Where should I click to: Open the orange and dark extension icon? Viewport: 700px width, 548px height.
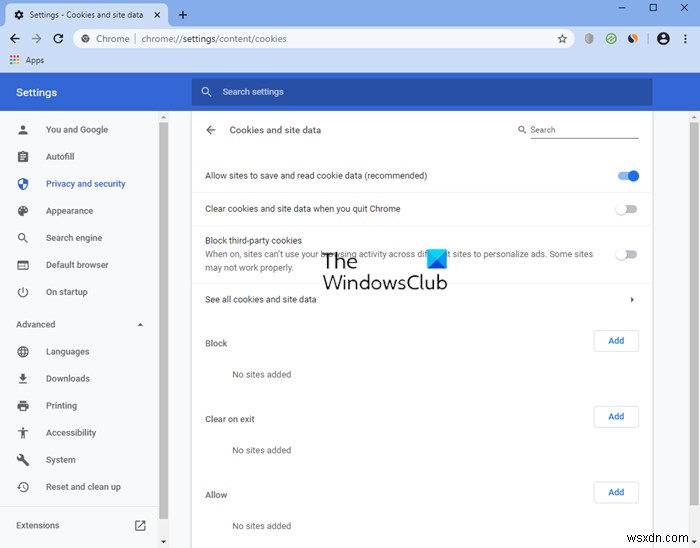(x=633, y=39)
